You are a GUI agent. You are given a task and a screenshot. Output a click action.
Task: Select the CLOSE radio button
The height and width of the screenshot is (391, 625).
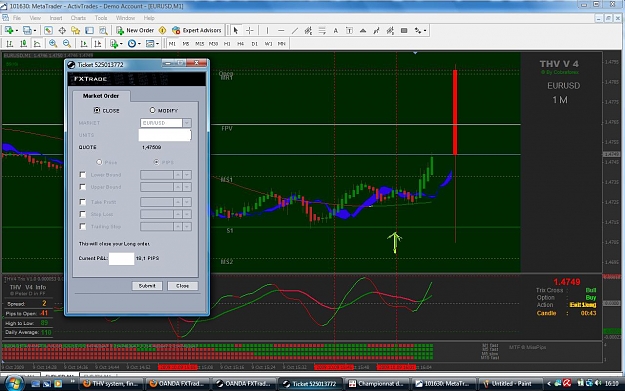click(97, 110)
